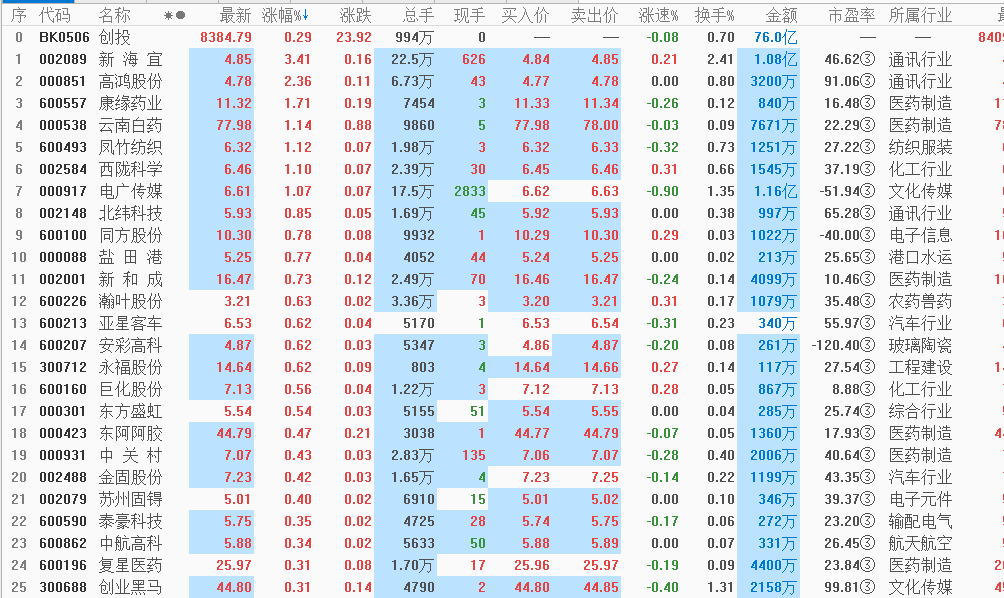1004x598 pixels.
Task: Click 现手 value 2833 for 电广传媒
Action: pos(470,191)
